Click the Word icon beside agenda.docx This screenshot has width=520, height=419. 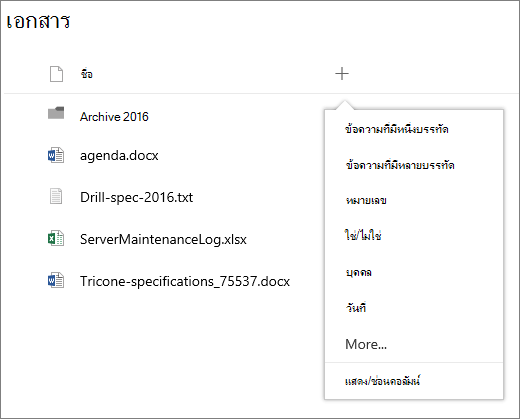pyautogui.click(x=56, y=155)
